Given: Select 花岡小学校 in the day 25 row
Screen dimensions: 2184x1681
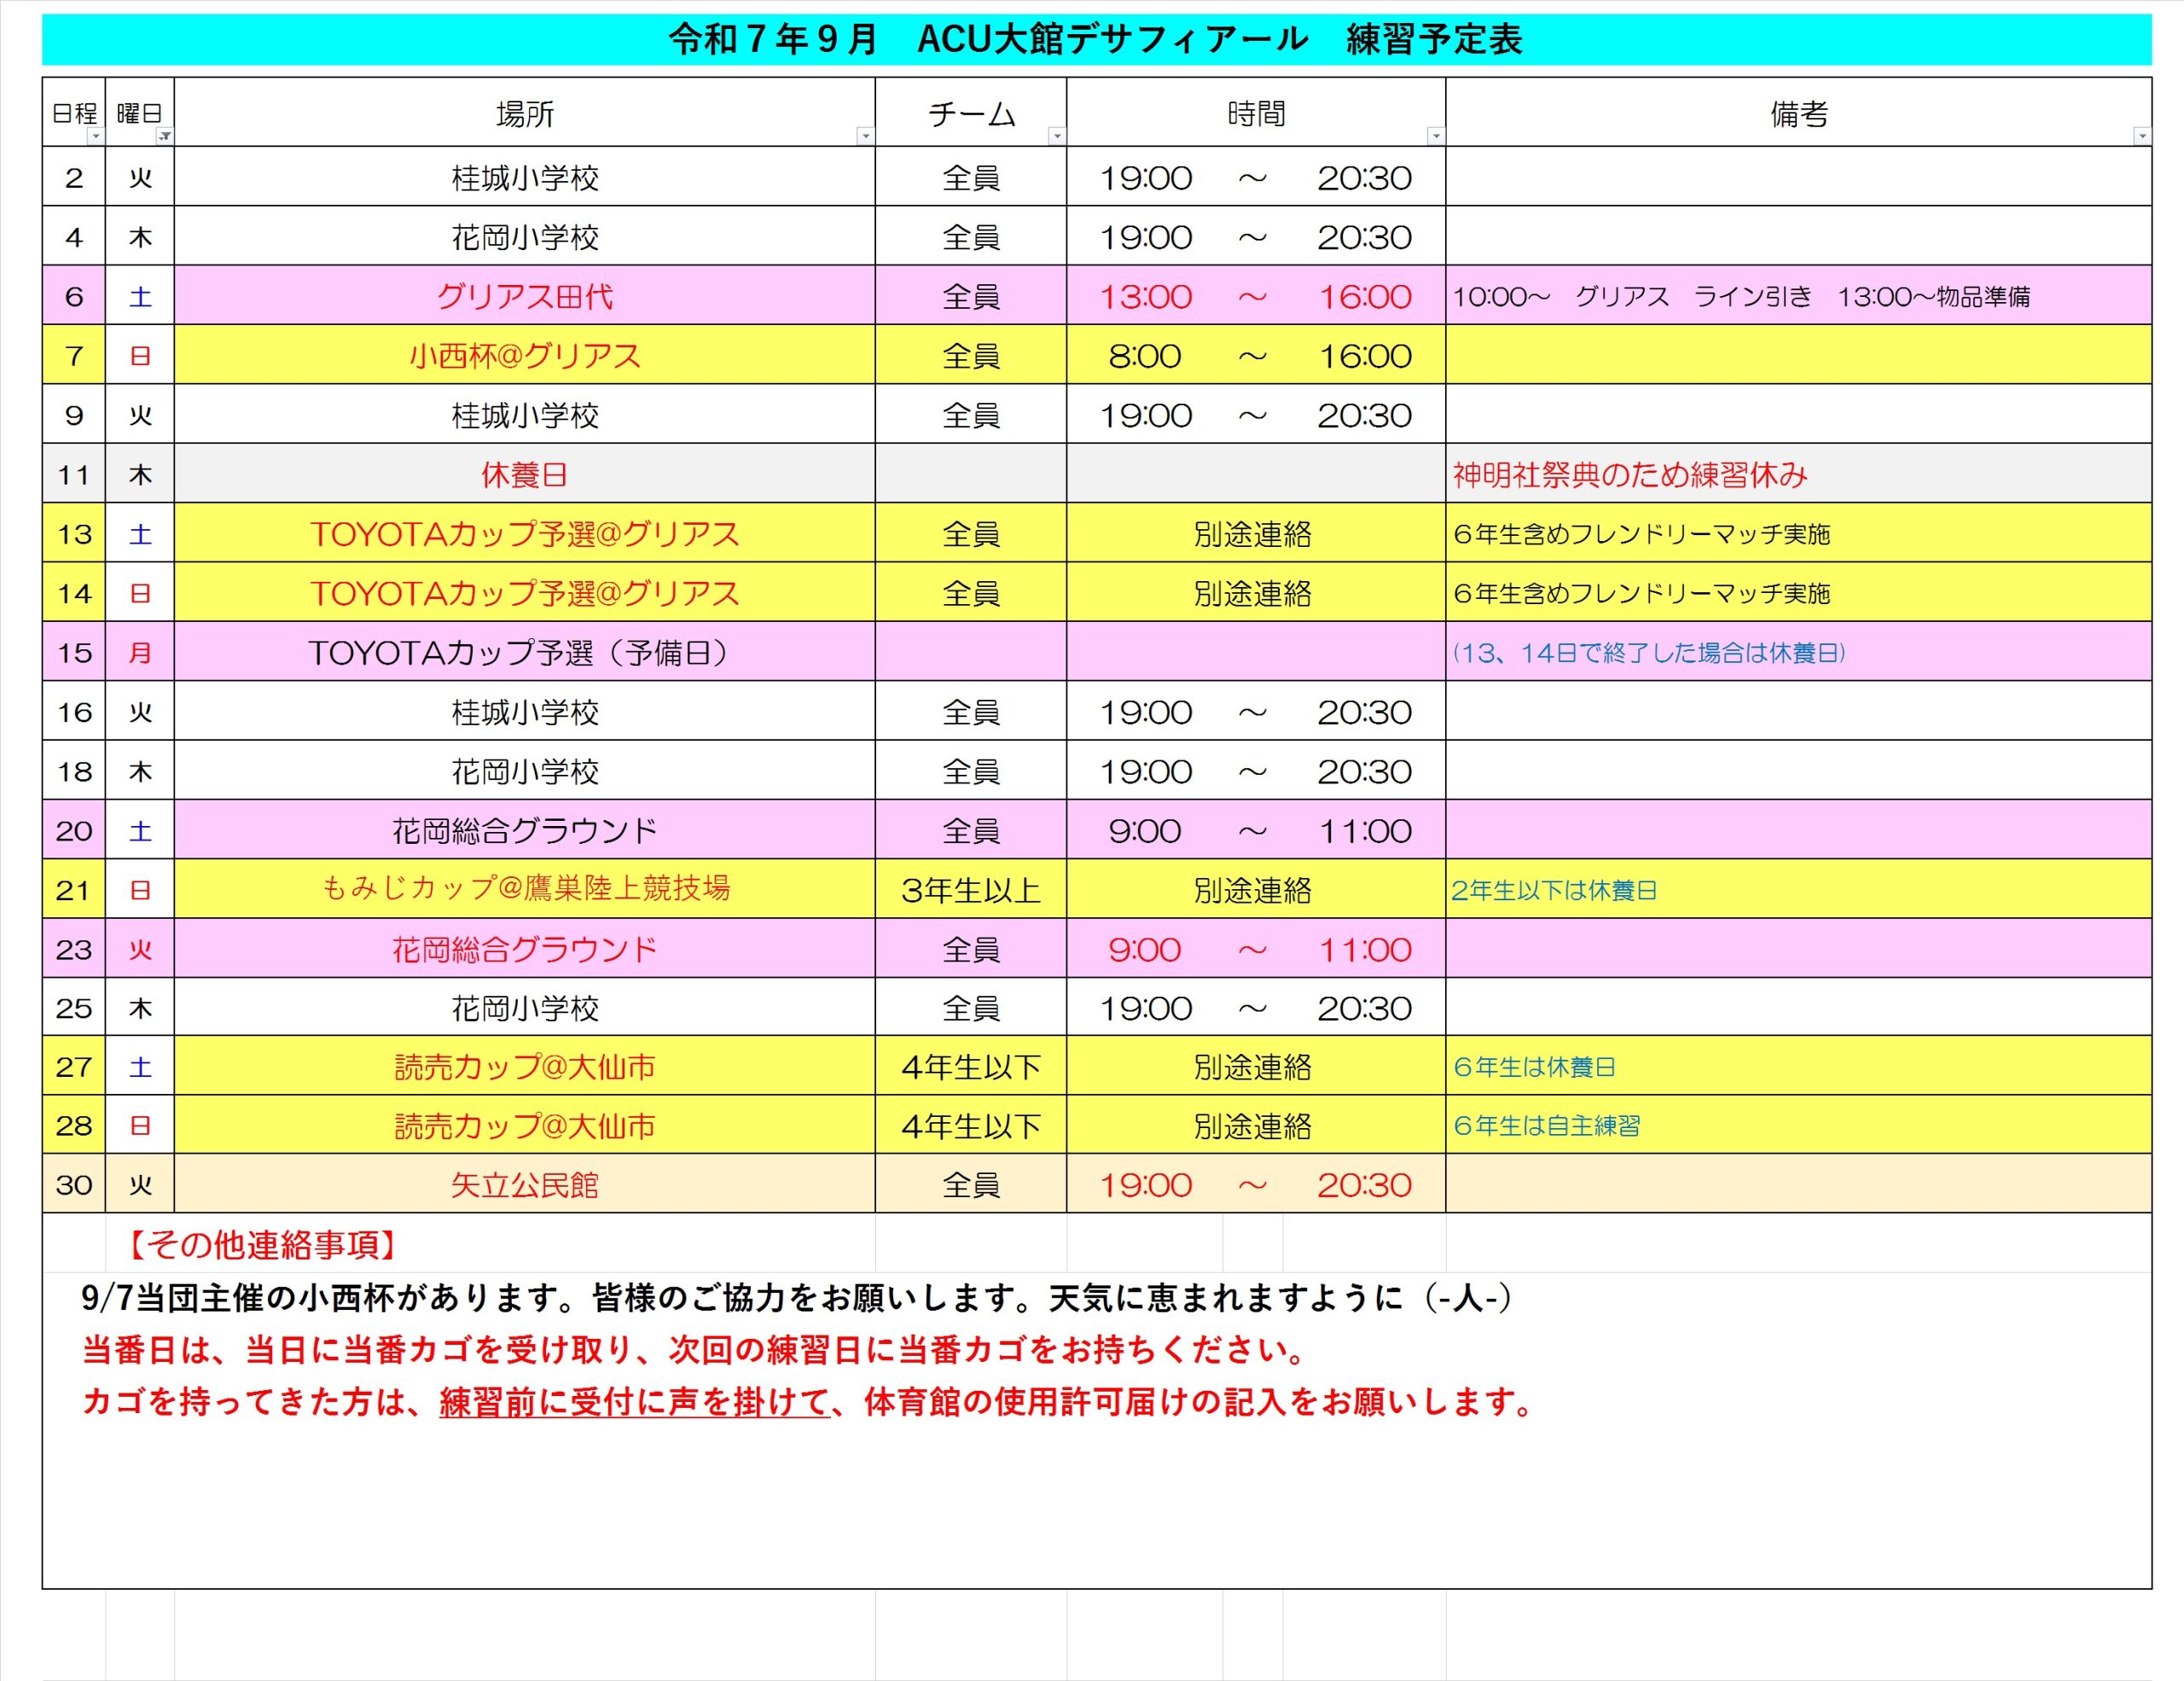Looking at the screenshot, I should point(525,1008).
